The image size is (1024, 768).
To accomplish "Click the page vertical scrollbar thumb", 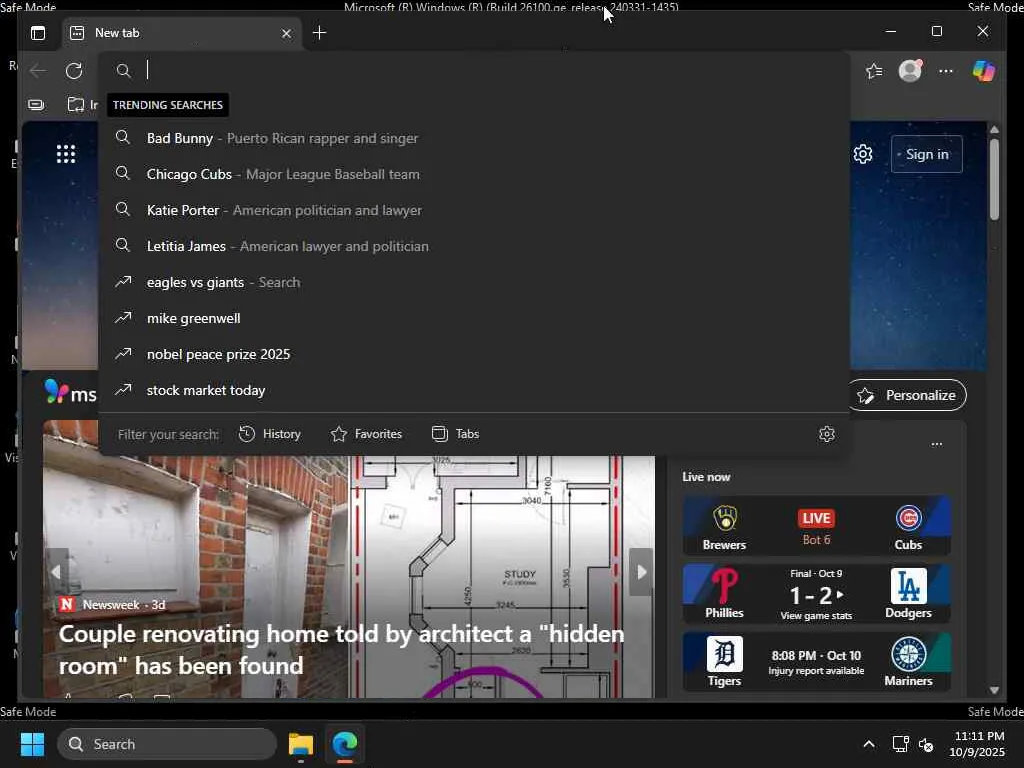I will pos(994,180).
